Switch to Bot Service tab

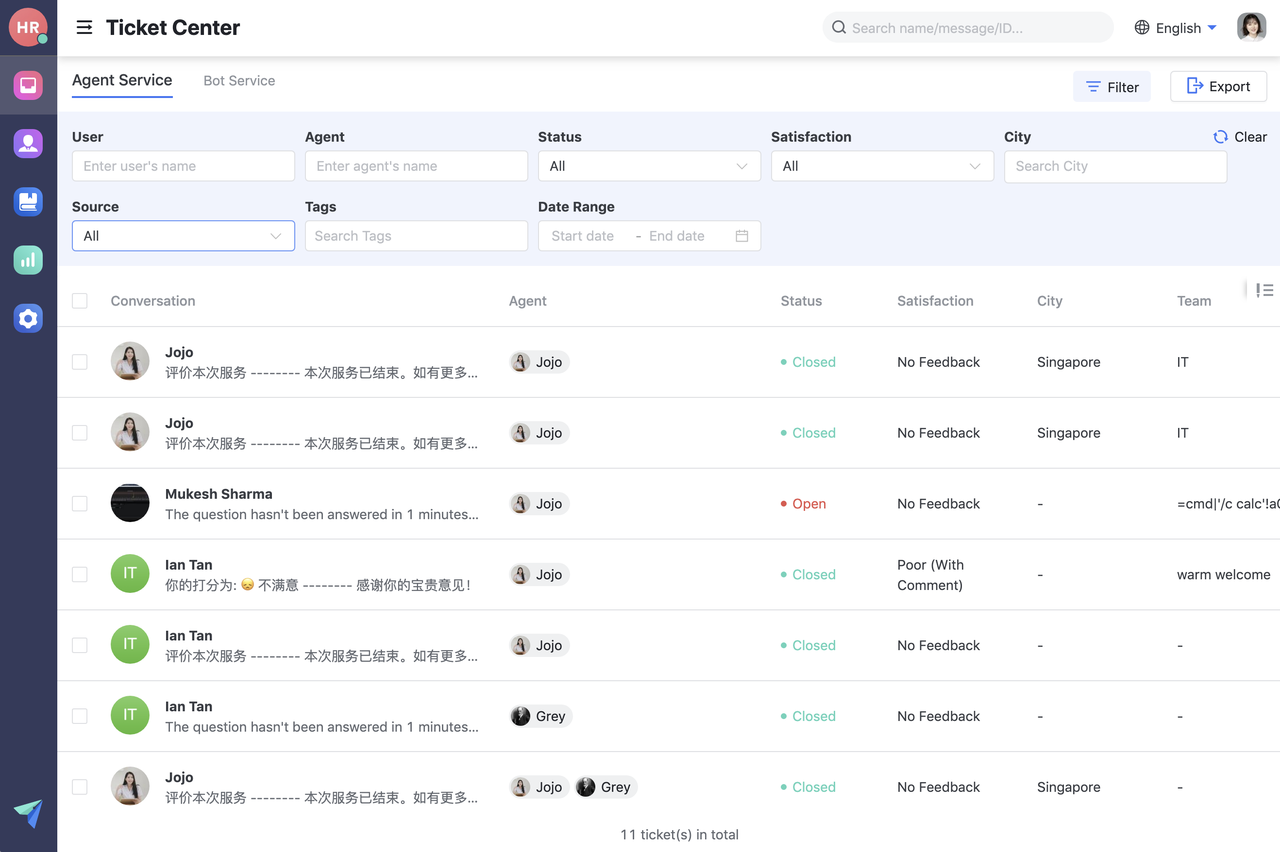(x=239, y=81)
